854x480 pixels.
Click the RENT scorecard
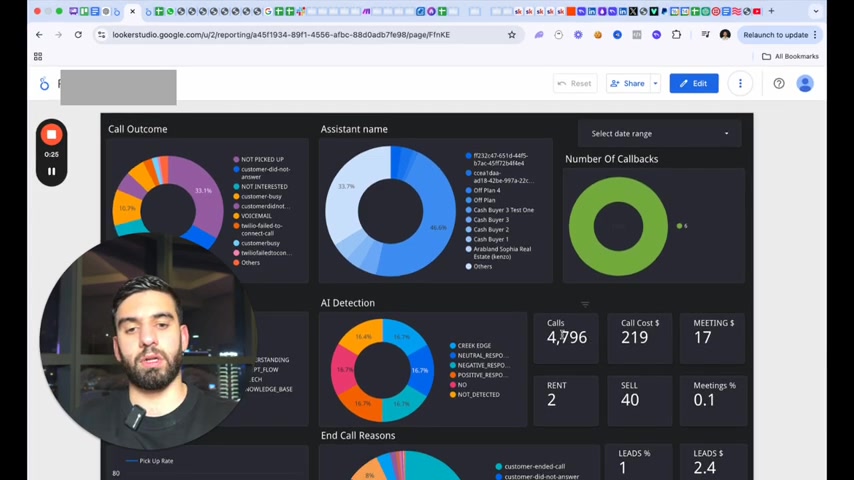pyautogui.click(x=566, y=400)
